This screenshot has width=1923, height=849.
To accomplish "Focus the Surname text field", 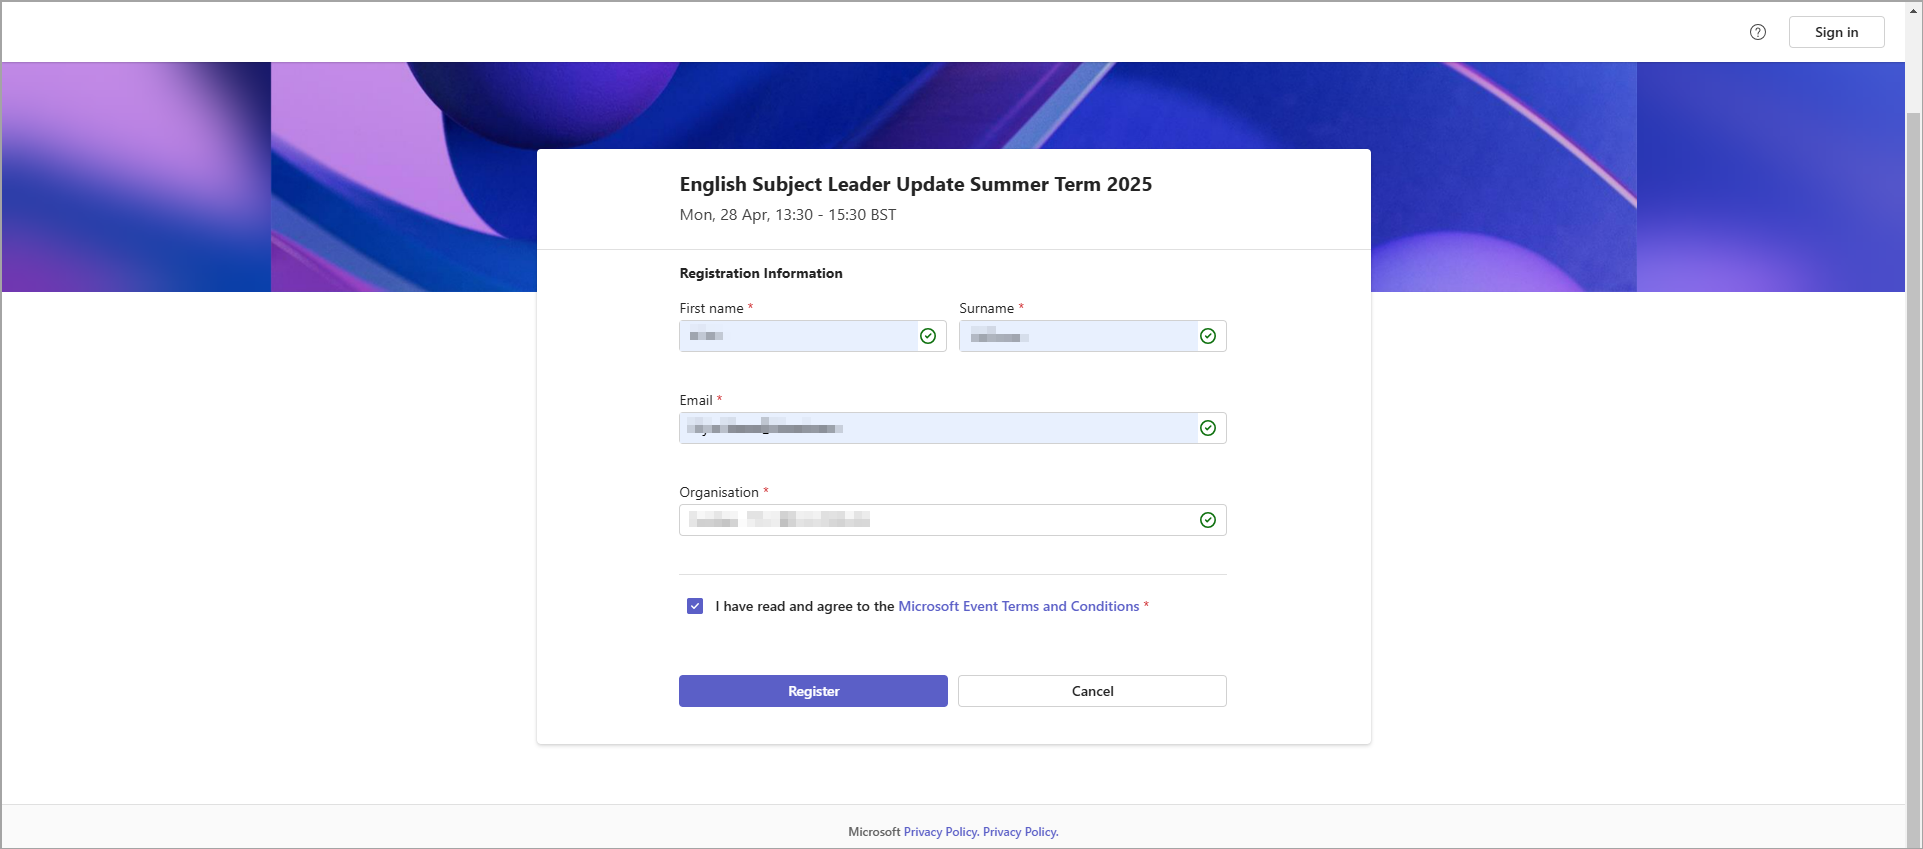I will coord(1080,336).
